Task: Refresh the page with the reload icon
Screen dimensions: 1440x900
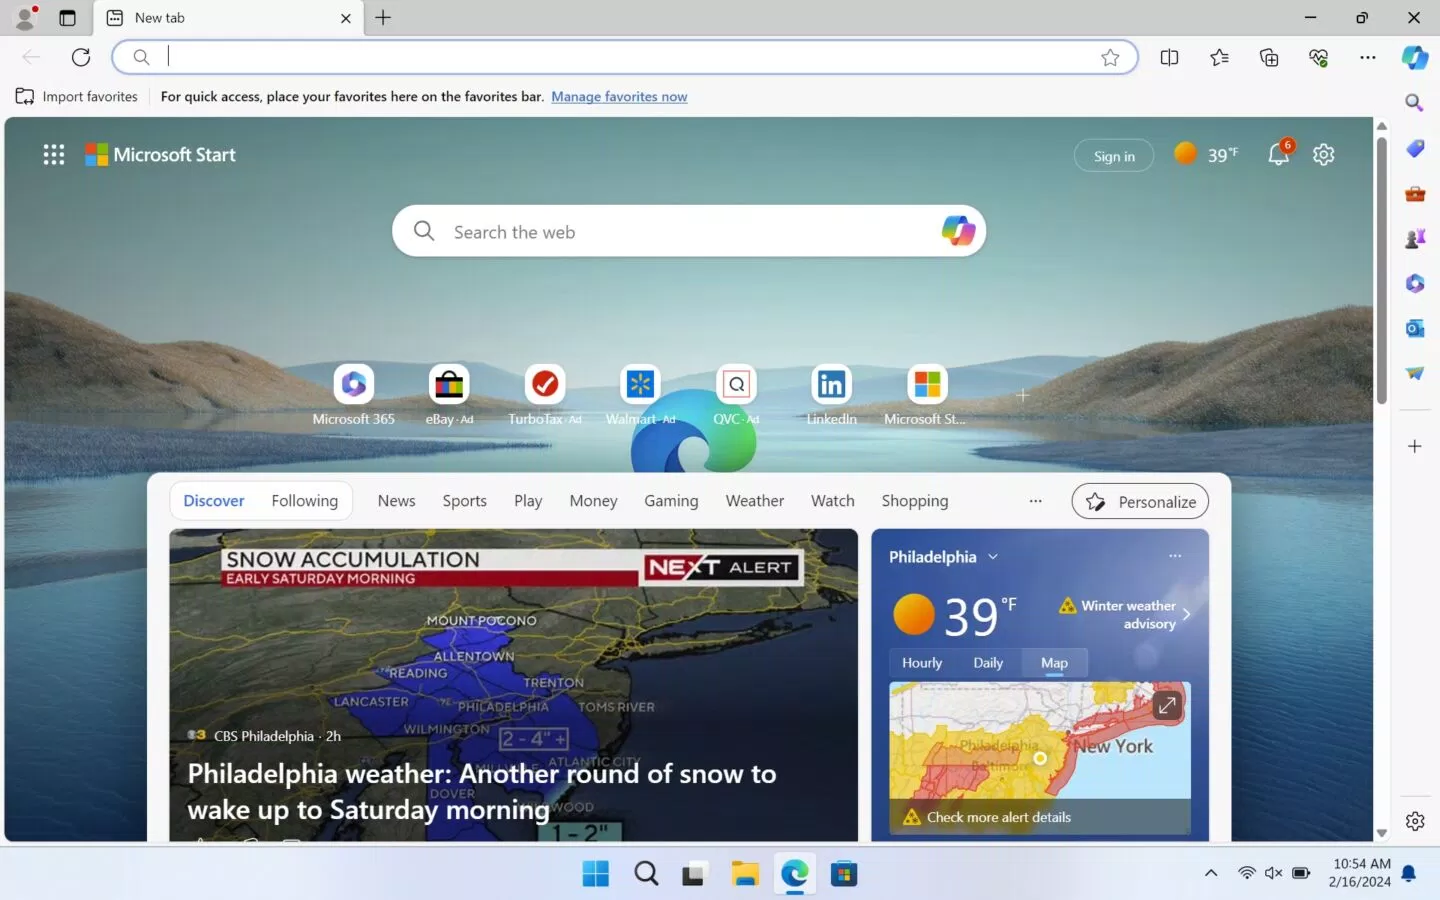Action: coord(81,57)
